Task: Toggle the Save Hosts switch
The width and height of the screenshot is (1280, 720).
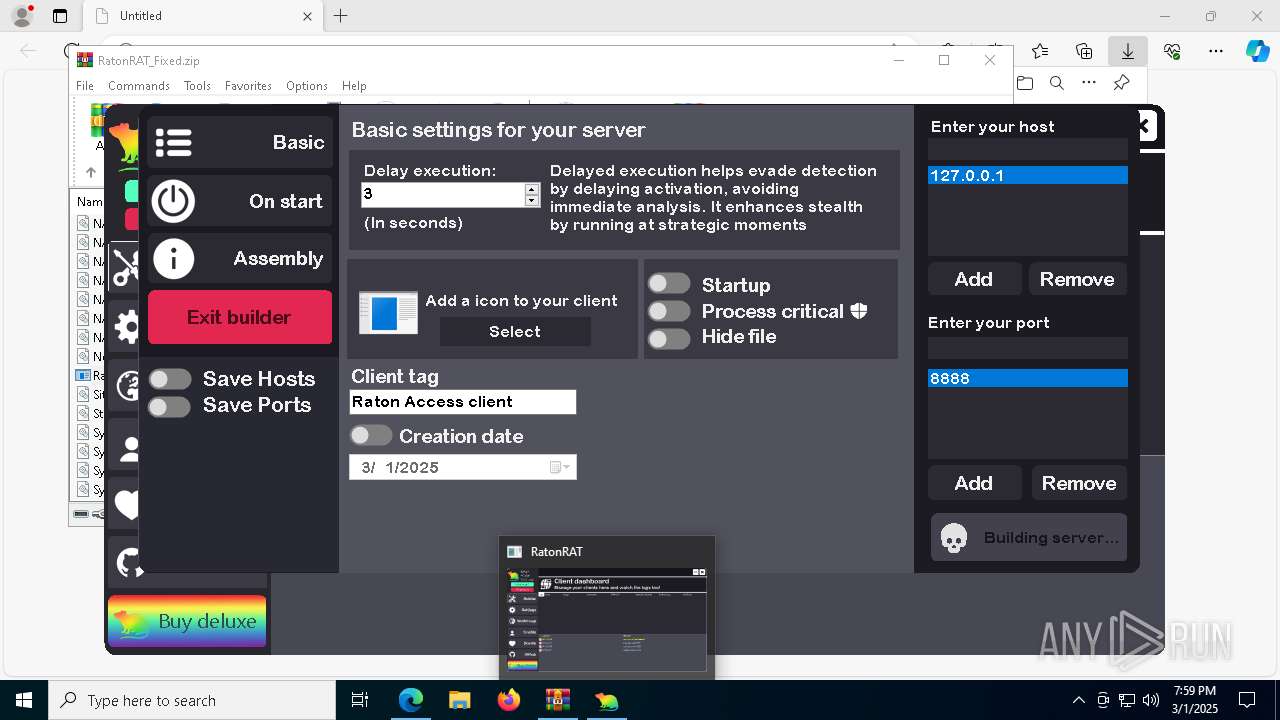Action: (170, 379)
